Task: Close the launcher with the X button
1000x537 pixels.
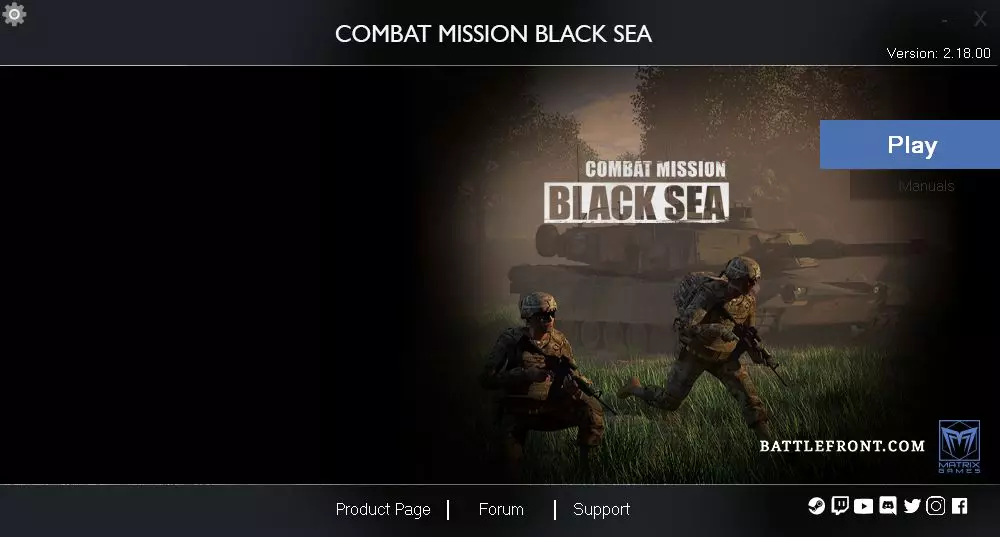Action: [x=980, y=19]
